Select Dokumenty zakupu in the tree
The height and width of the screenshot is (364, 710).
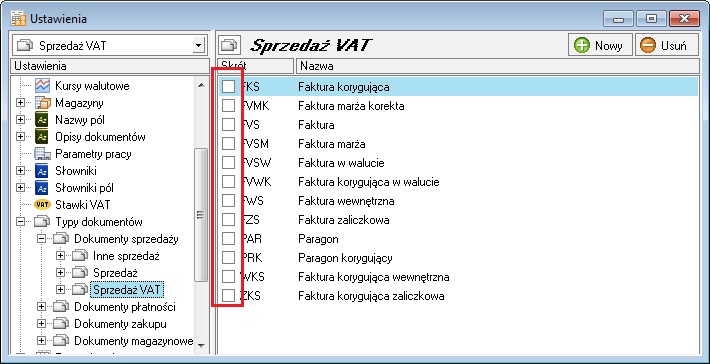(x=120, y=324)
